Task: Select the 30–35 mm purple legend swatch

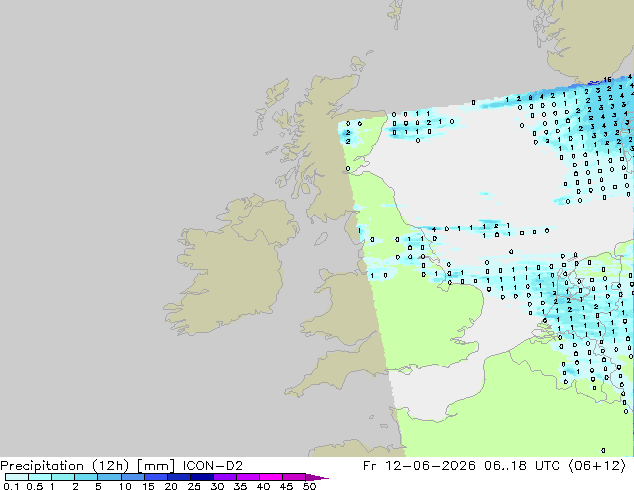Action: coord(225,477)
